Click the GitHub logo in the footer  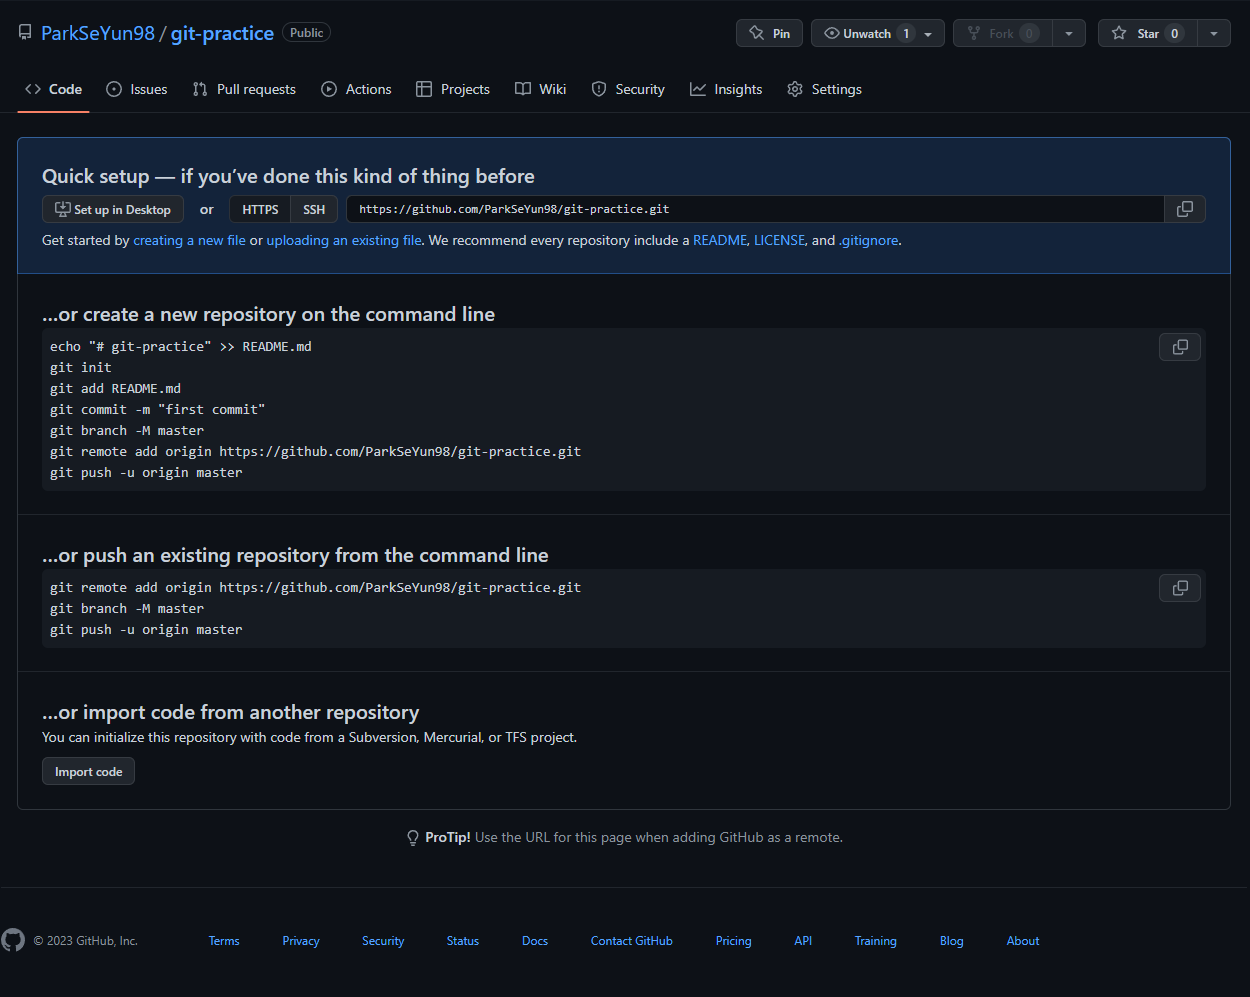tap(13, 940)
